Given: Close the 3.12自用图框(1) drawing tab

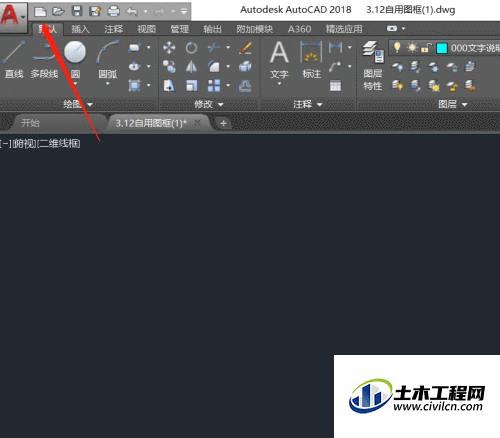Looking at the screenshot, I should point(198,123).
